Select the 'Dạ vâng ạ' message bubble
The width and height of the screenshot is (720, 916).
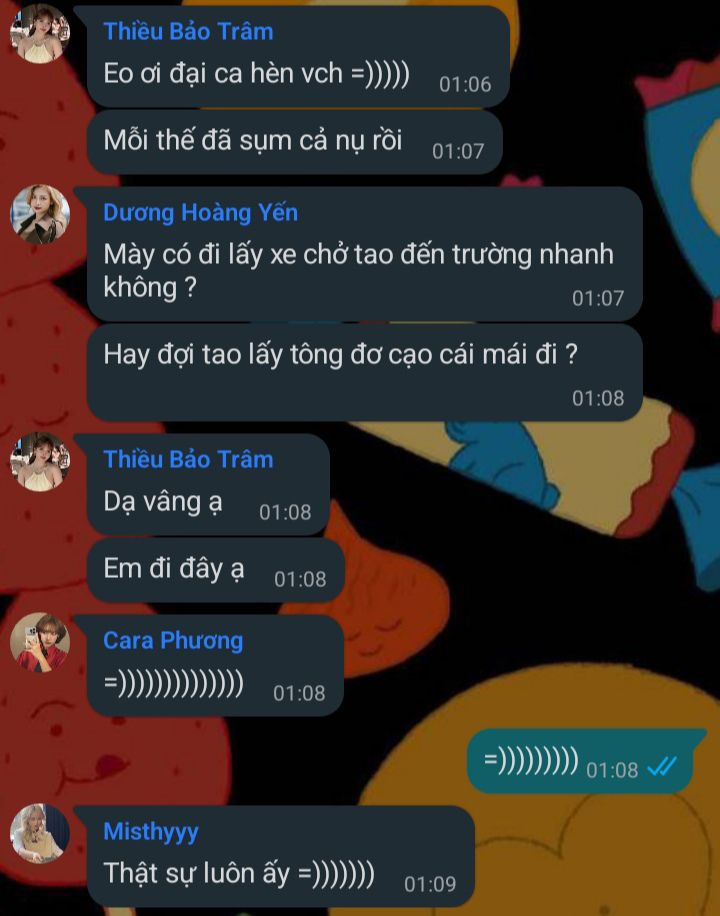[x=208, y=484]
